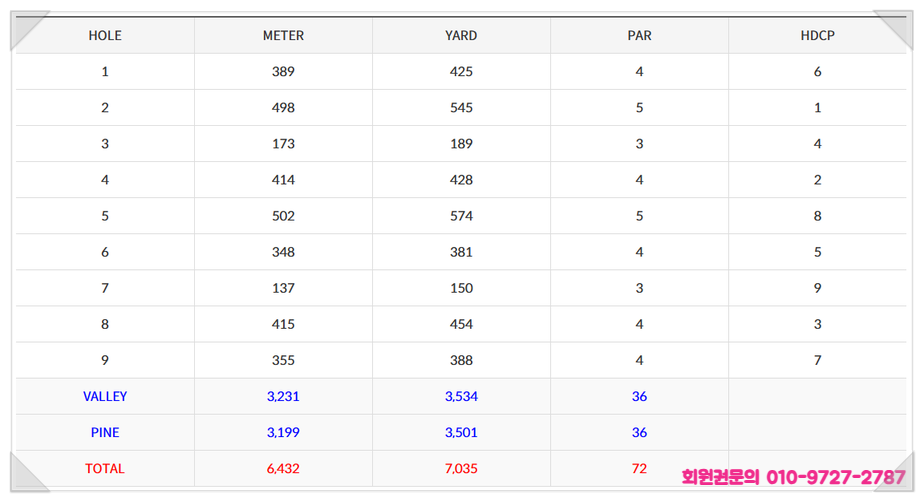
Task: Pick the PAR value in the 355 meter row
Action: click(x=639, y=360)
